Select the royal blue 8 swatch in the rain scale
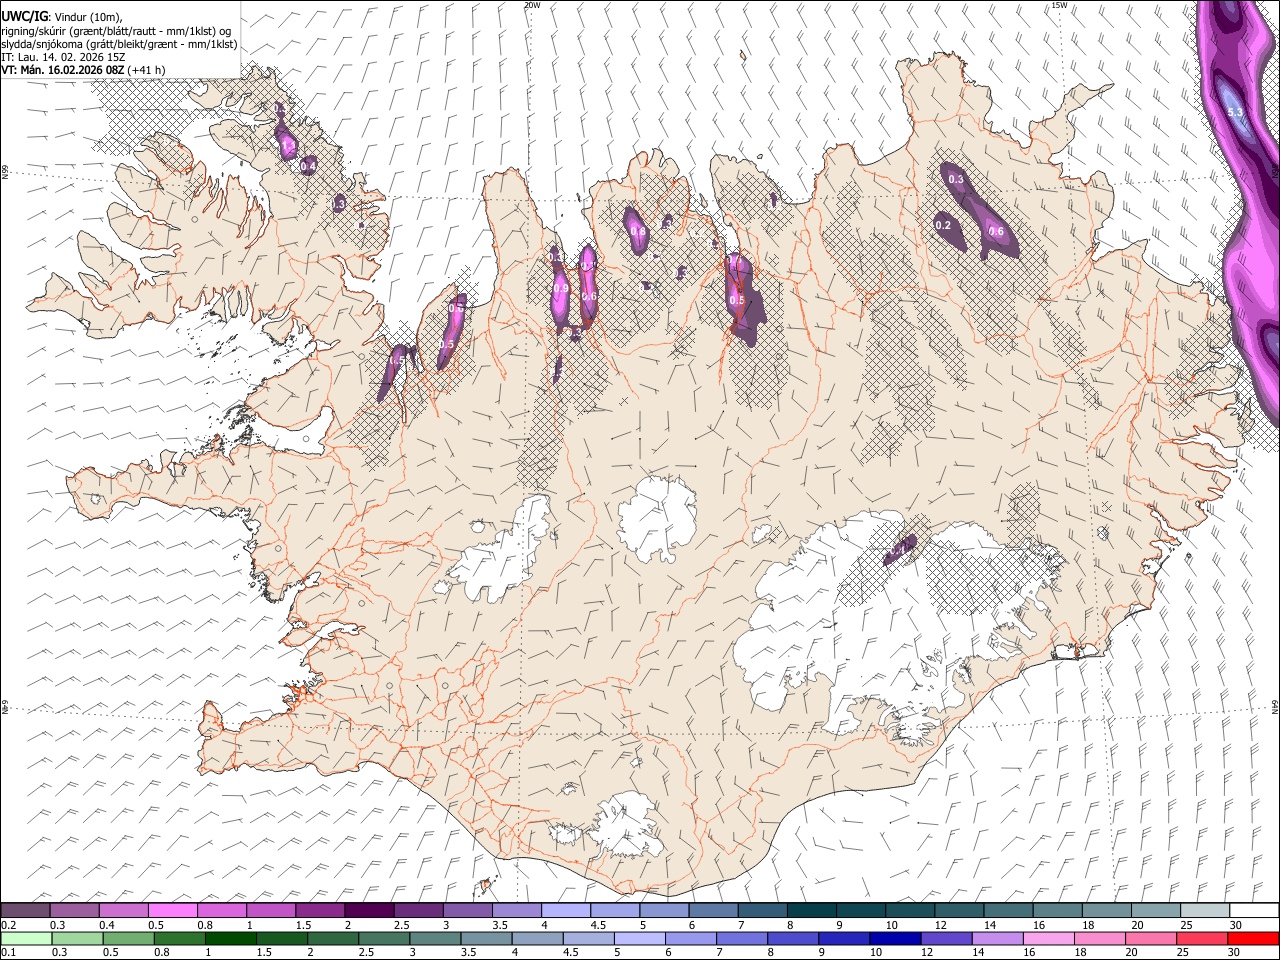Screen dimensions: 1280x960 point(793,938)
